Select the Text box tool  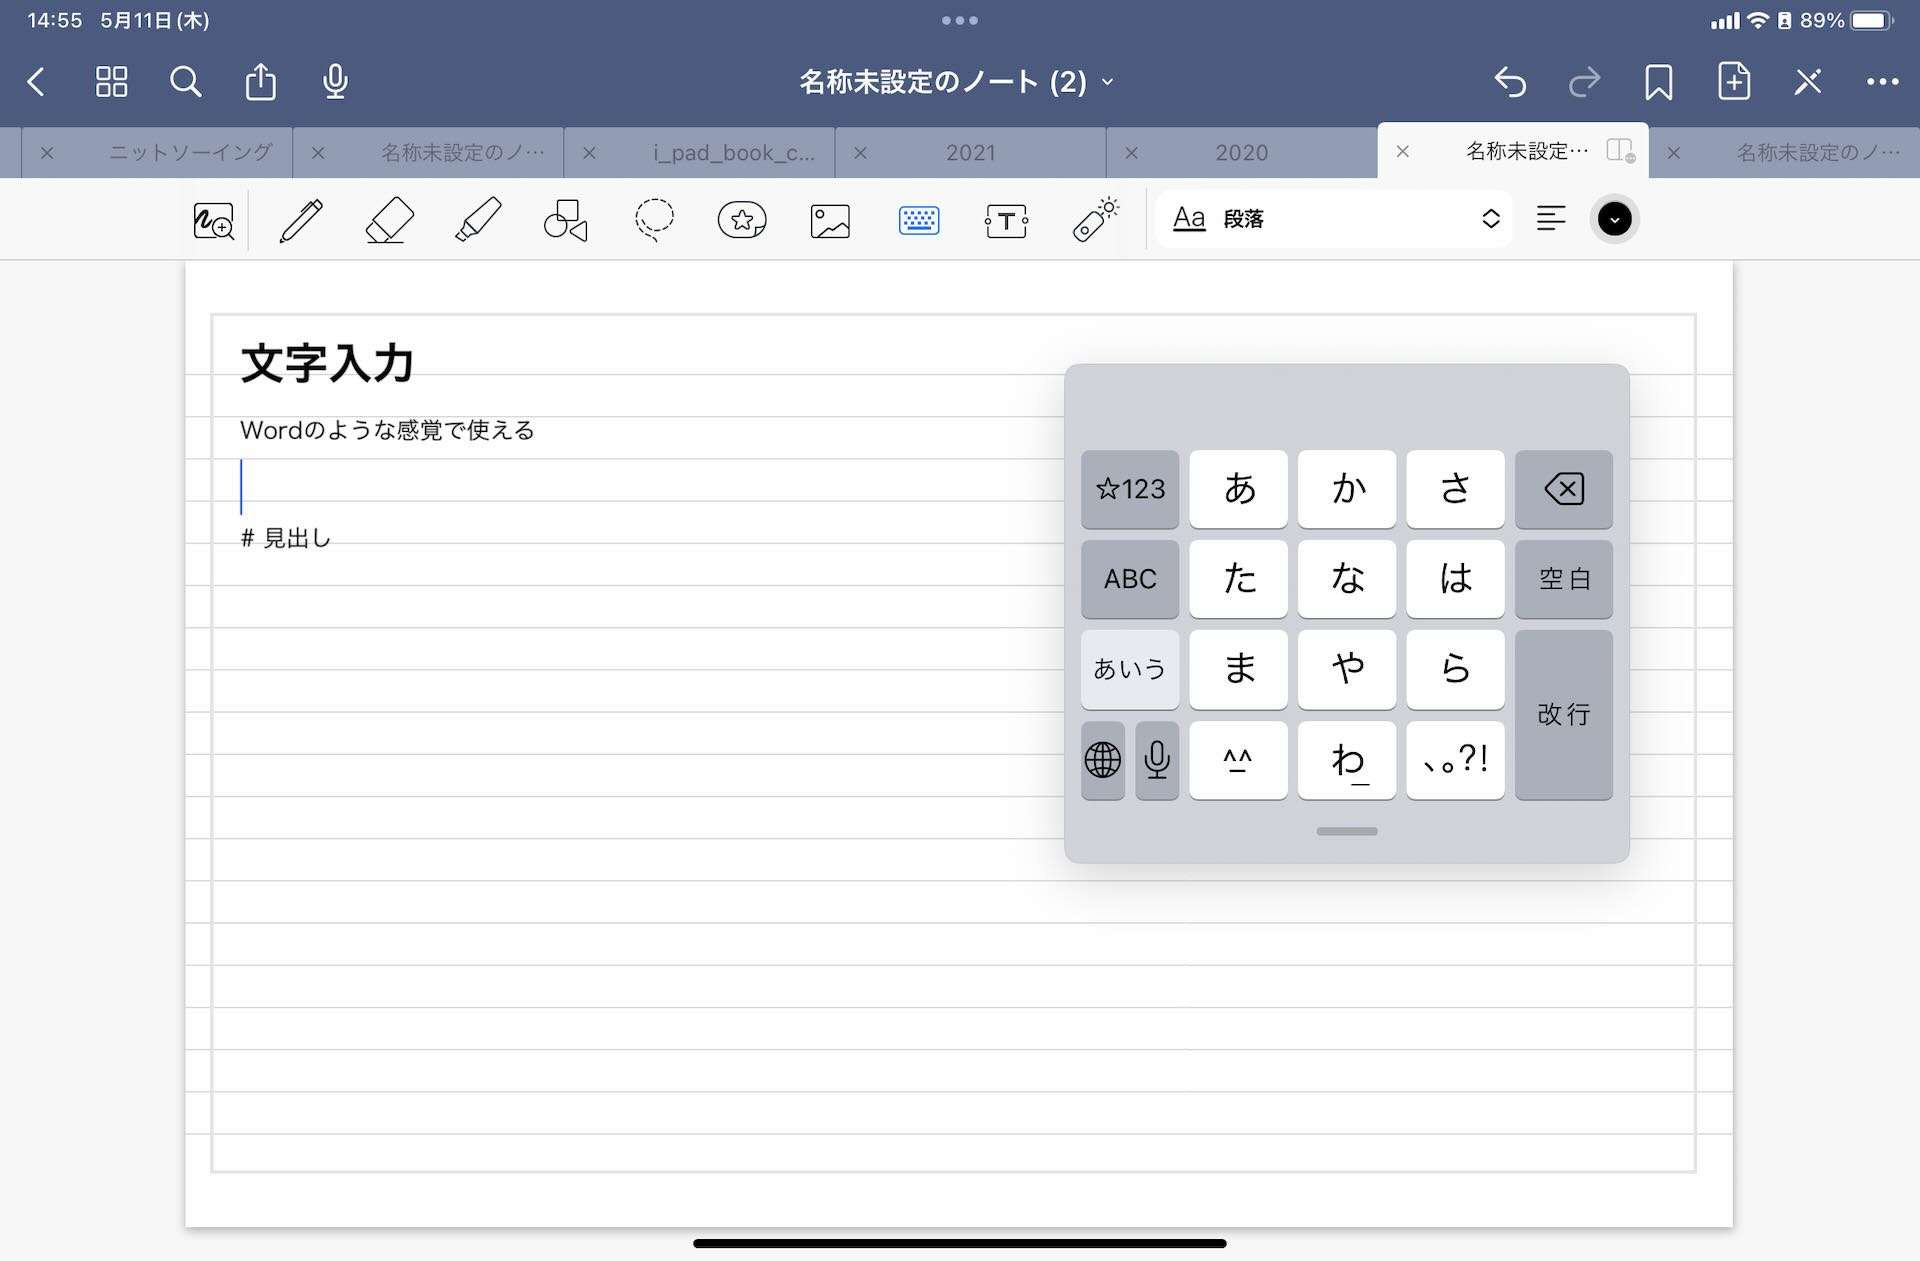click(x=1006, y=220)
